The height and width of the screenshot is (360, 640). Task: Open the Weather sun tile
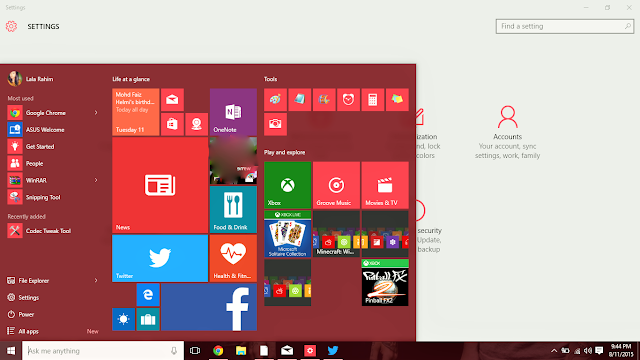tap(123, 319)
